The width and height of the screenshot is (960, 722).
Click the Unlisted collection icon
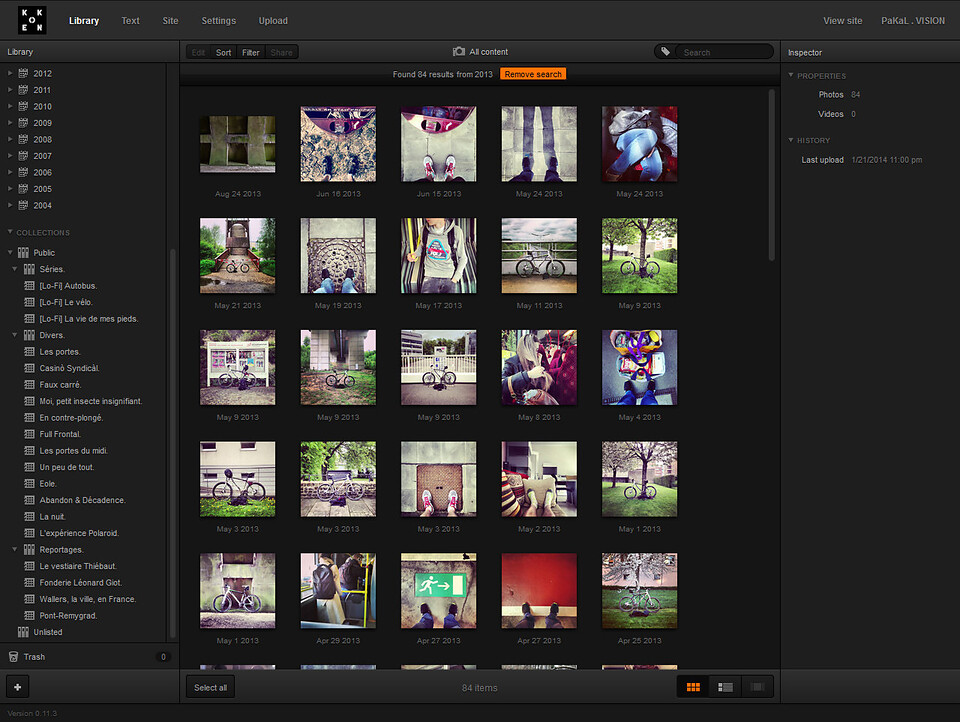pyautogui.click(x=23, y=632)
